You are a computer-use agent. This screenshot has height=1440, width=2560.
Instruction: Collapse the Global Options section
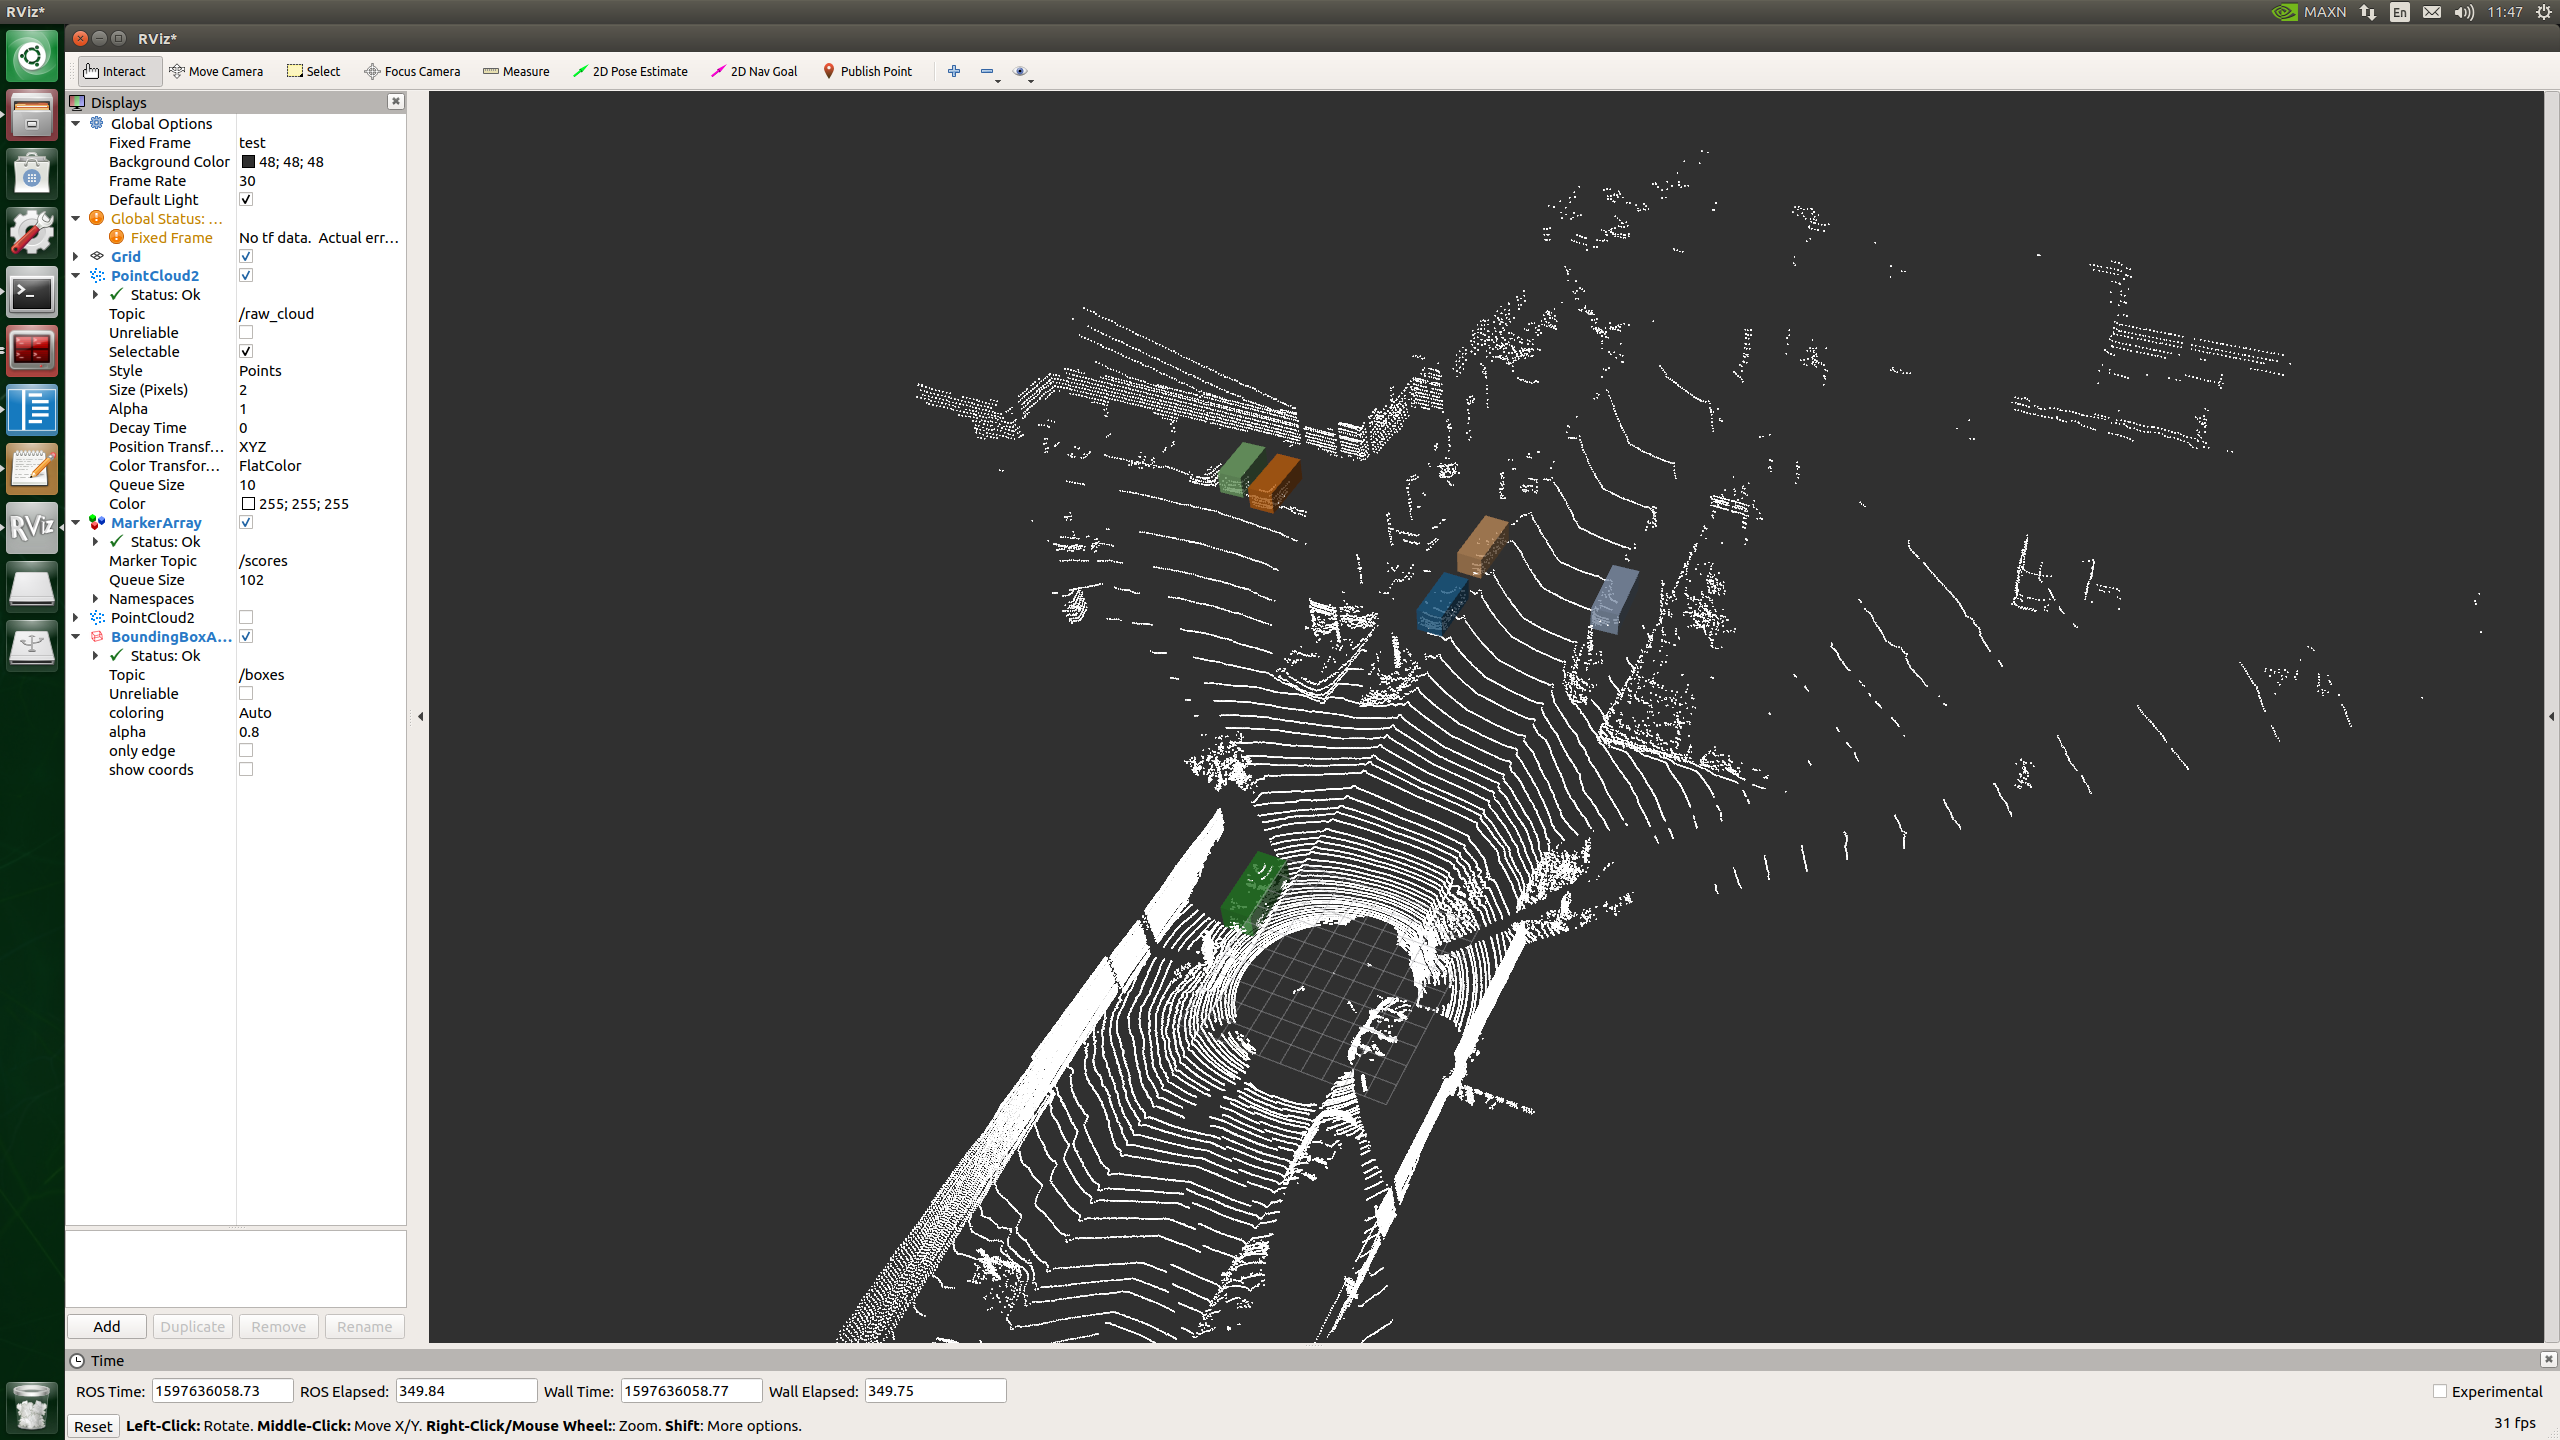pos(76,123)
